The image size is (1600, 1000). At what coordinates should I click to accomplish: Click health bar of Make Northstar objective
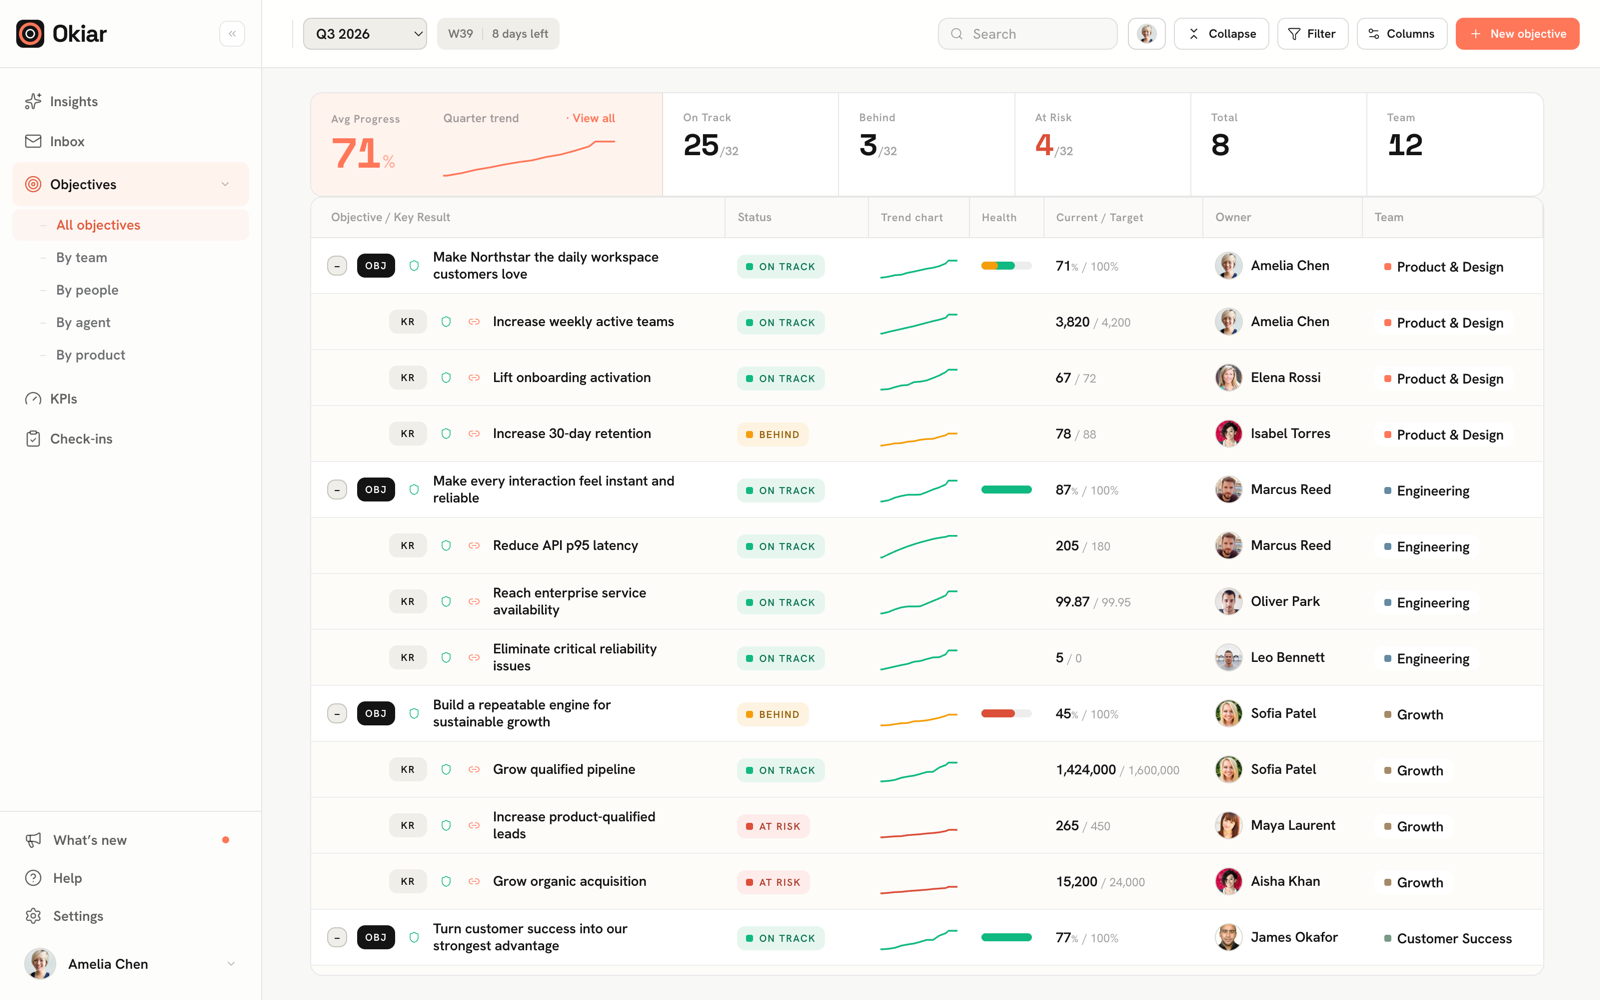[x=1006, y=266]
